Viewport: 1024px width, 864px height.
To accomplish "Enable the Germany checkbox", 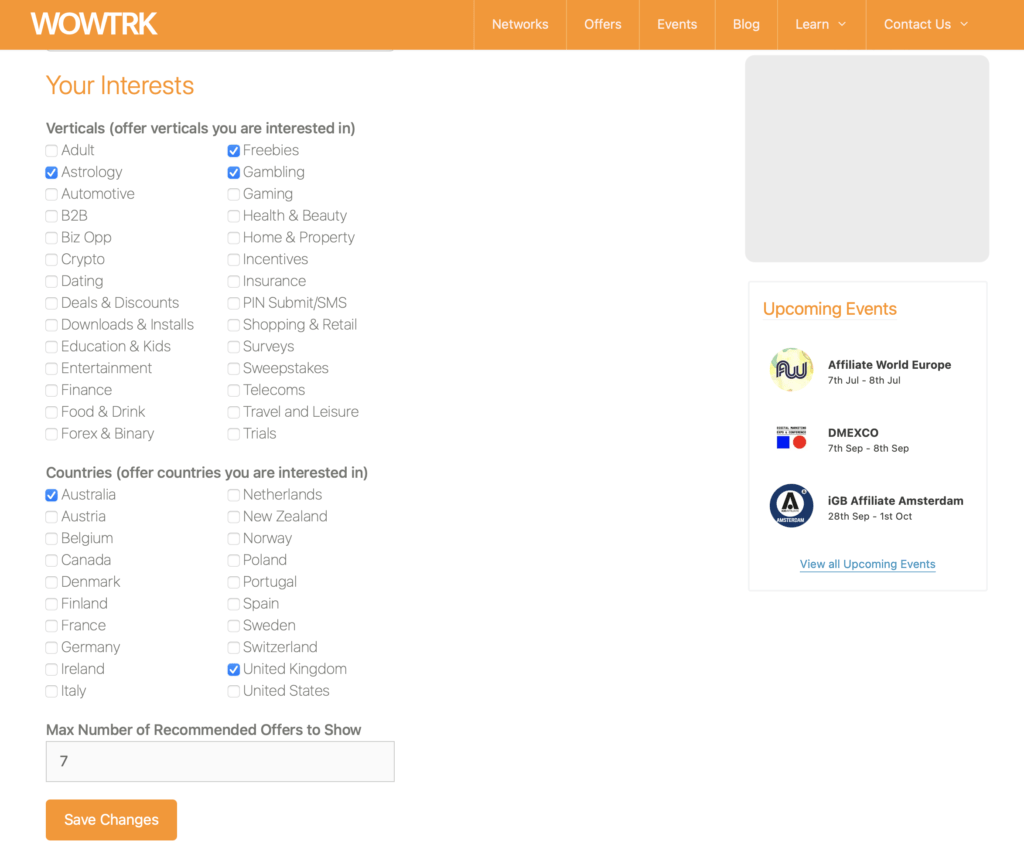I will (x=51, y=647).
